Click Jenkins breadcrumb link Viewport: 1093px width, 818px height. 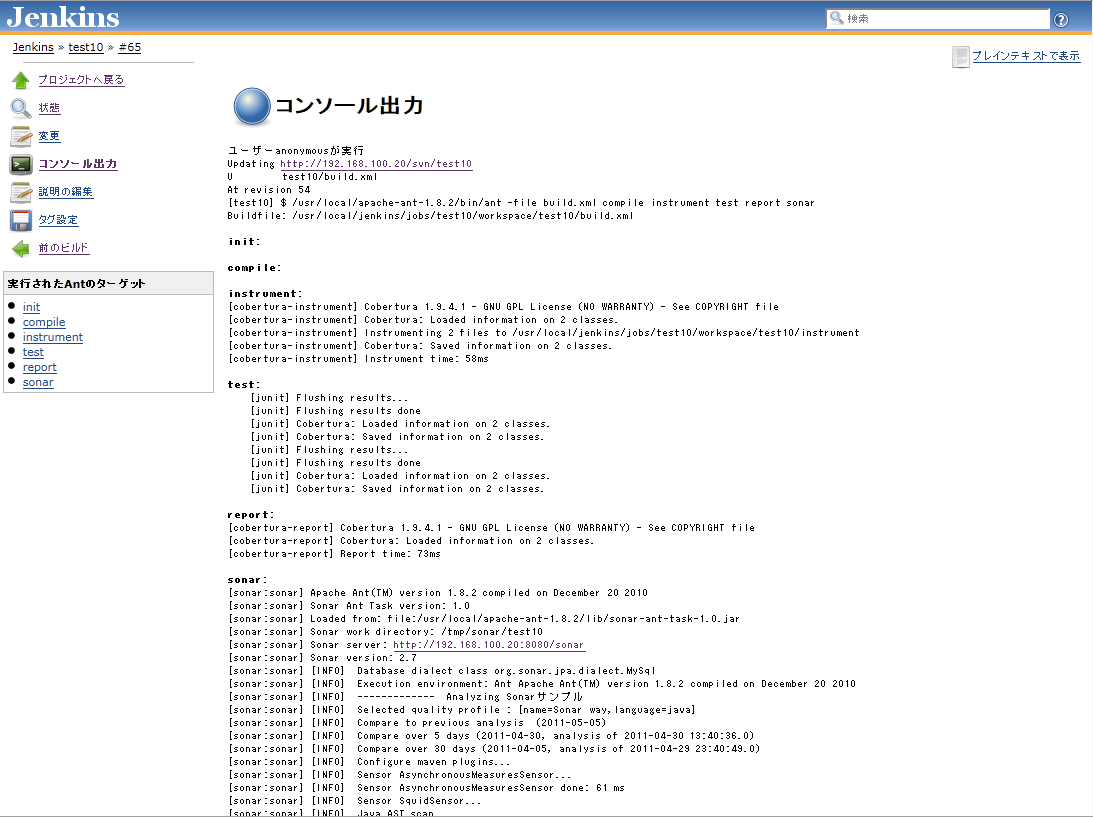pos(33,47)
